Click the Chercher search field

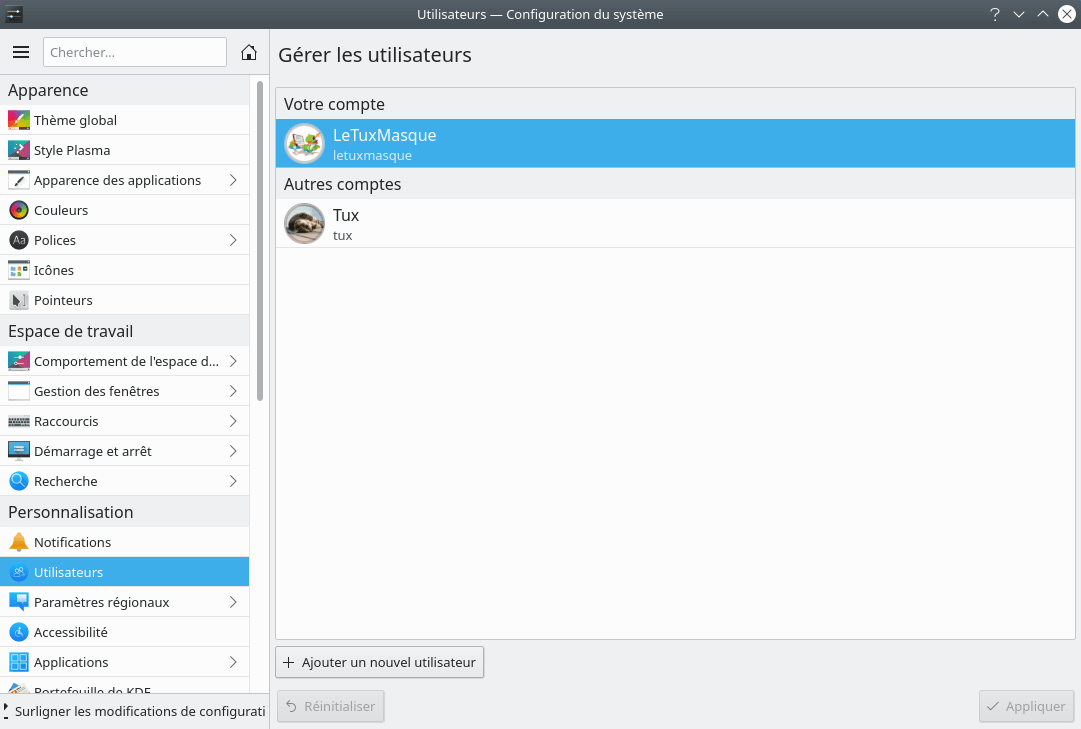[135, 52]
